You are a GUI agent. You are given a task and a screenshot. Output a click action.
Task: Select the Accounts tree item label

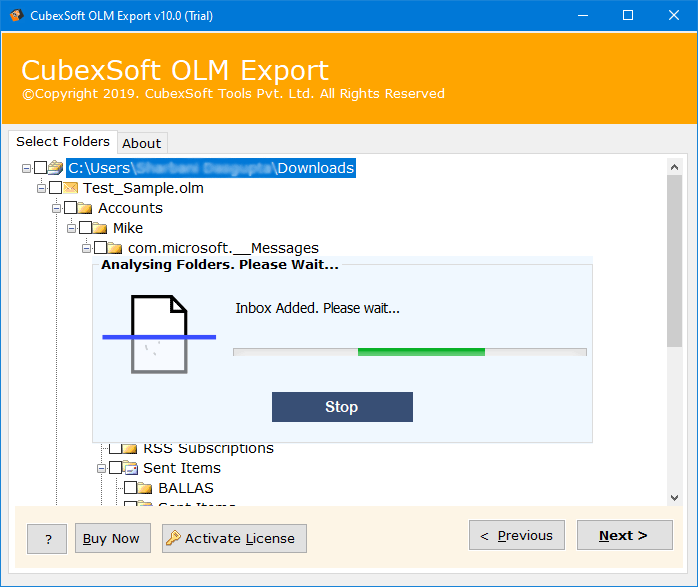click(x=130, y=208)
